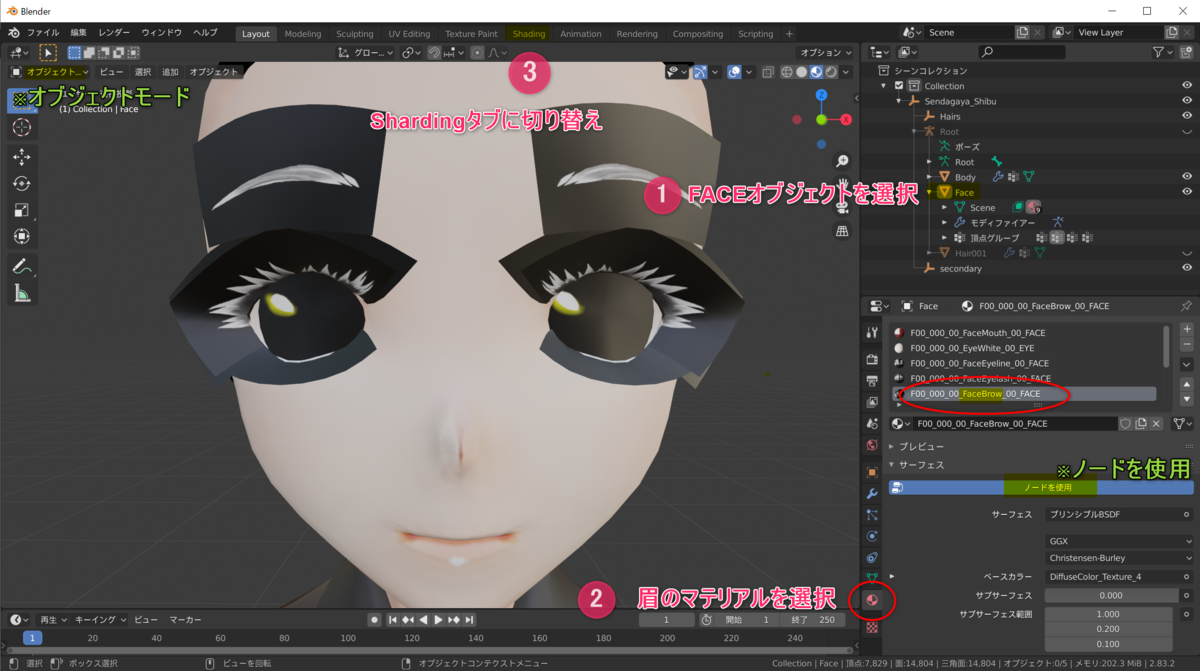Open the Object Mode dropdown
Viewport: 1200px width, 671px height.
point(50,72)
